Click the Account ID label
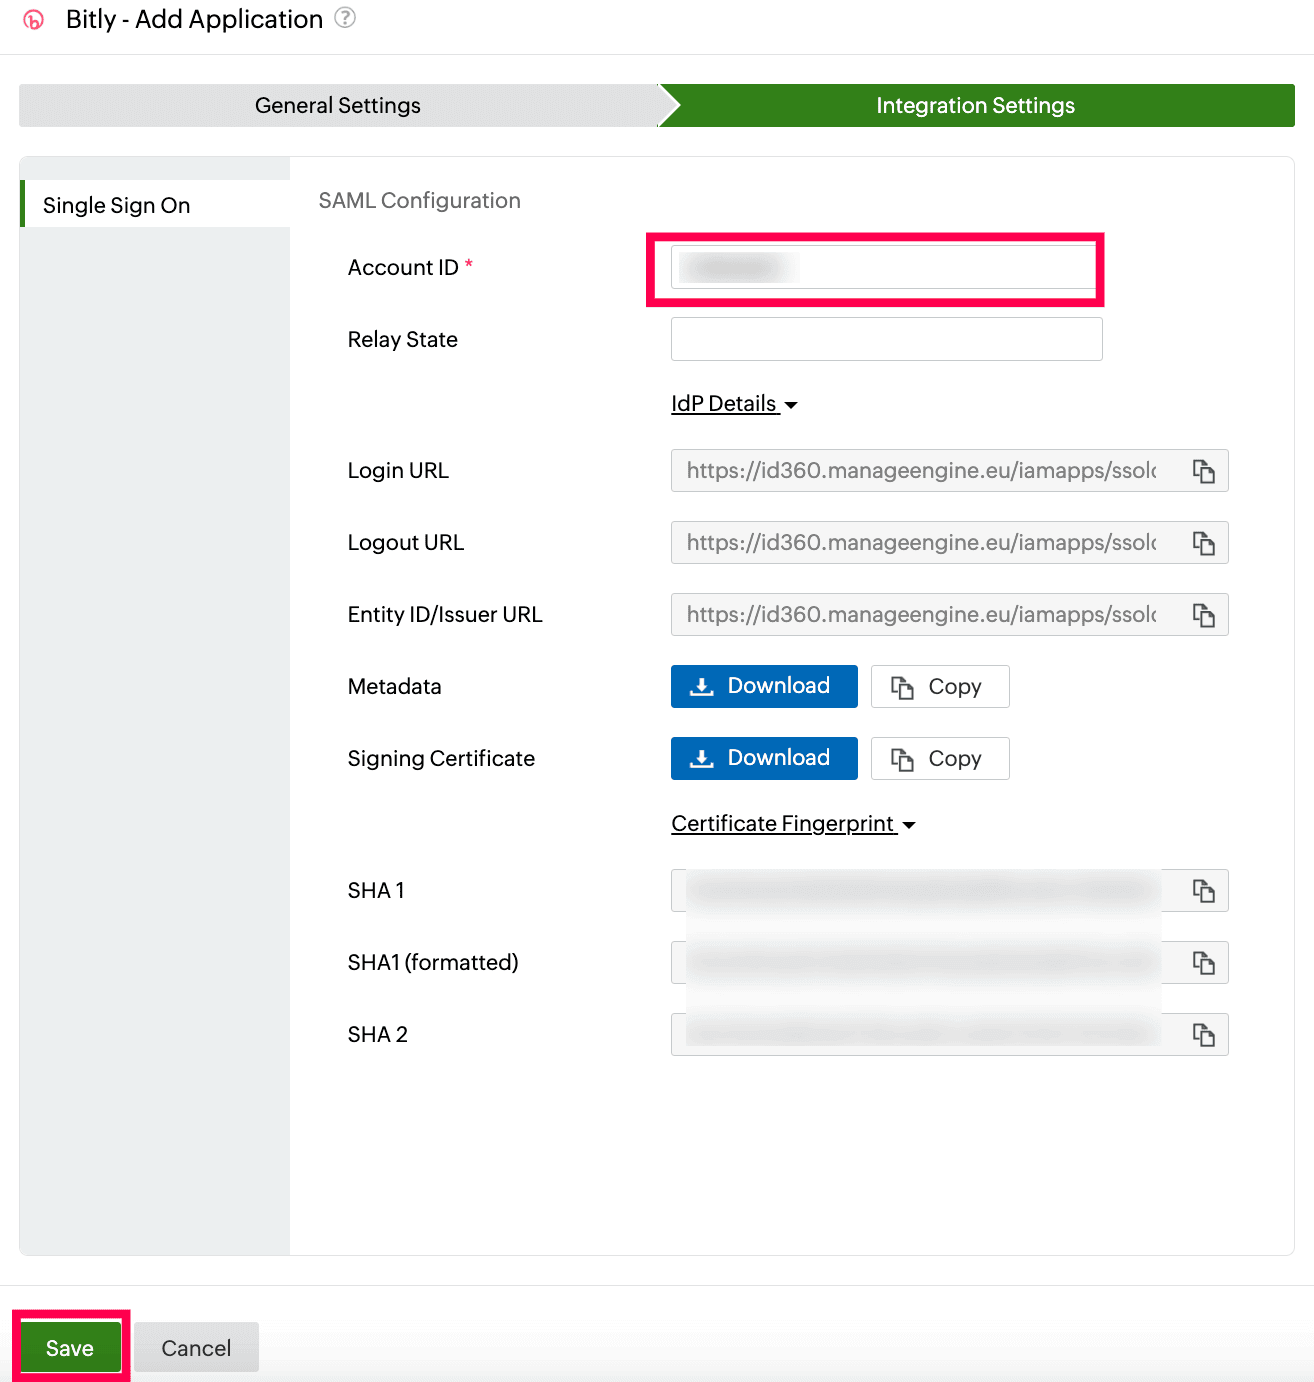This screenshot has width=1314, height=1382. [x=403, y=268]
